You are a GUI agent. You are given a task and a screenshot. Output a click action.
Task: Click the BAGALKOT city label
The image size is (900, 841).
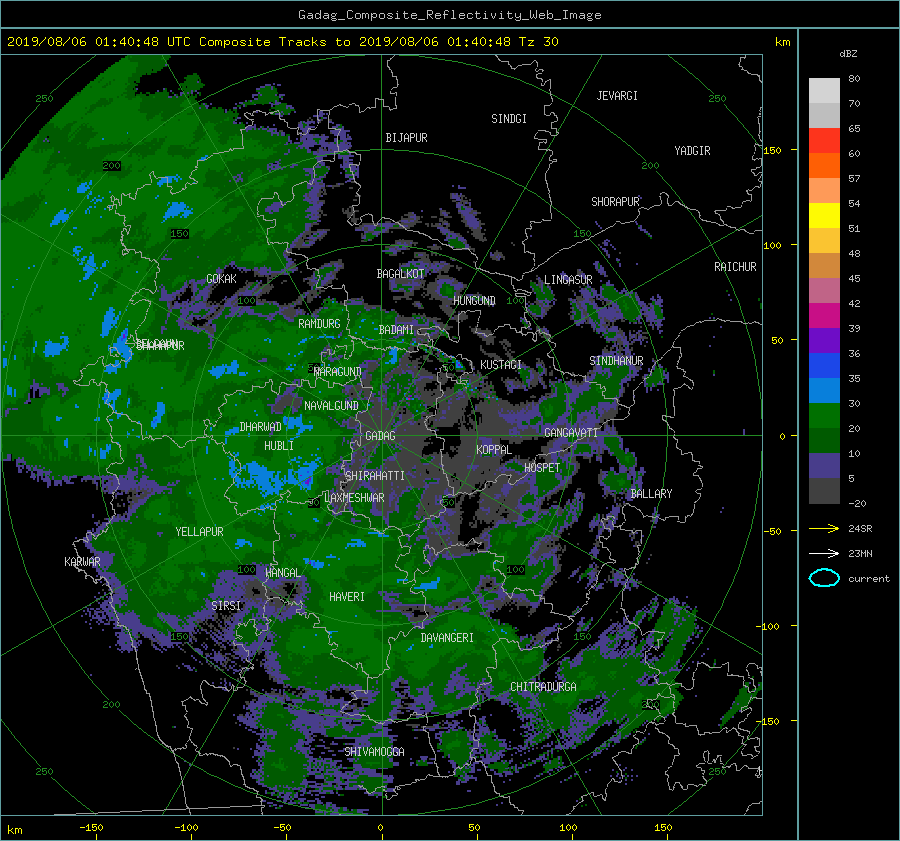(x=400, y=274)
